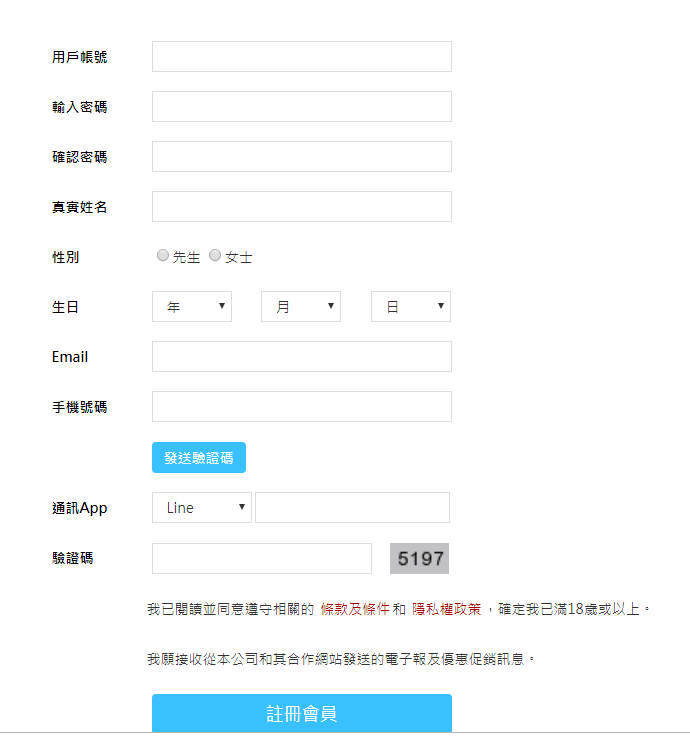Viewport: 690px width, 743px height.
Task: Click the 驗證碼 captcha input field
Action: pyautogui.click(x=261, y=559)
